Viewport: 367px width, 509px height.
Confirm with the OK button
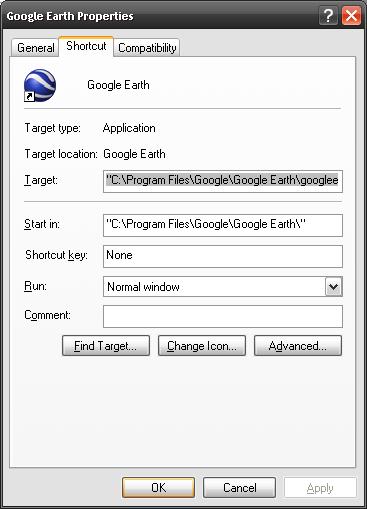coord(158,488)
